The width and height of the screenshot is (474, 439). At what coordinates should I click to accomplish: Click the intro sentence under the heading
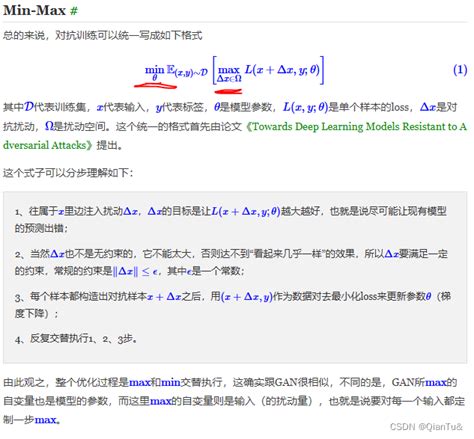coord(102,35)
